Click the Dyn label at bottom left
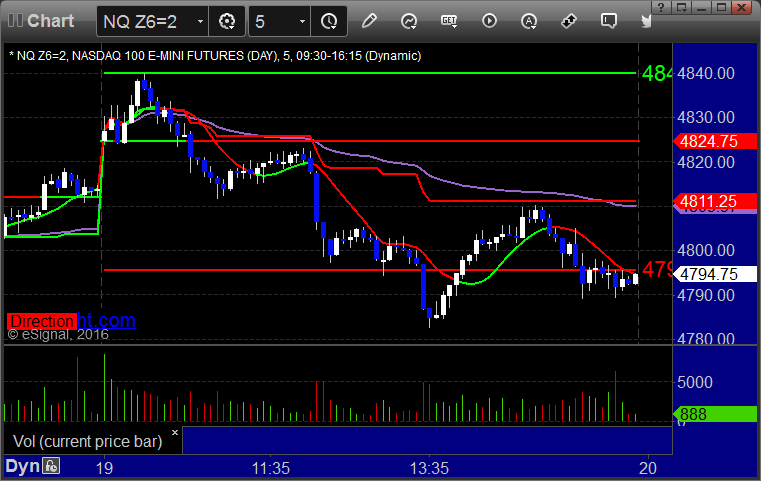The image size is (761, 481). coord(22,466)
